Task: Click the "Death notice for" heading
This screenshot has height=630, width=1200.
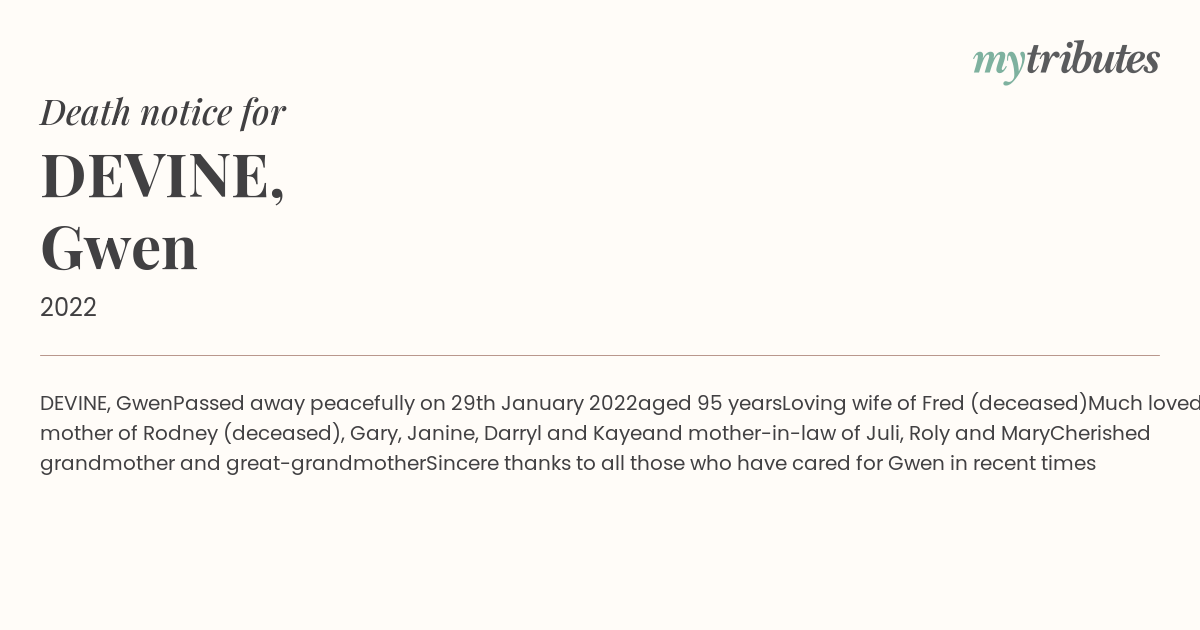Action: (x=163, y=112)
